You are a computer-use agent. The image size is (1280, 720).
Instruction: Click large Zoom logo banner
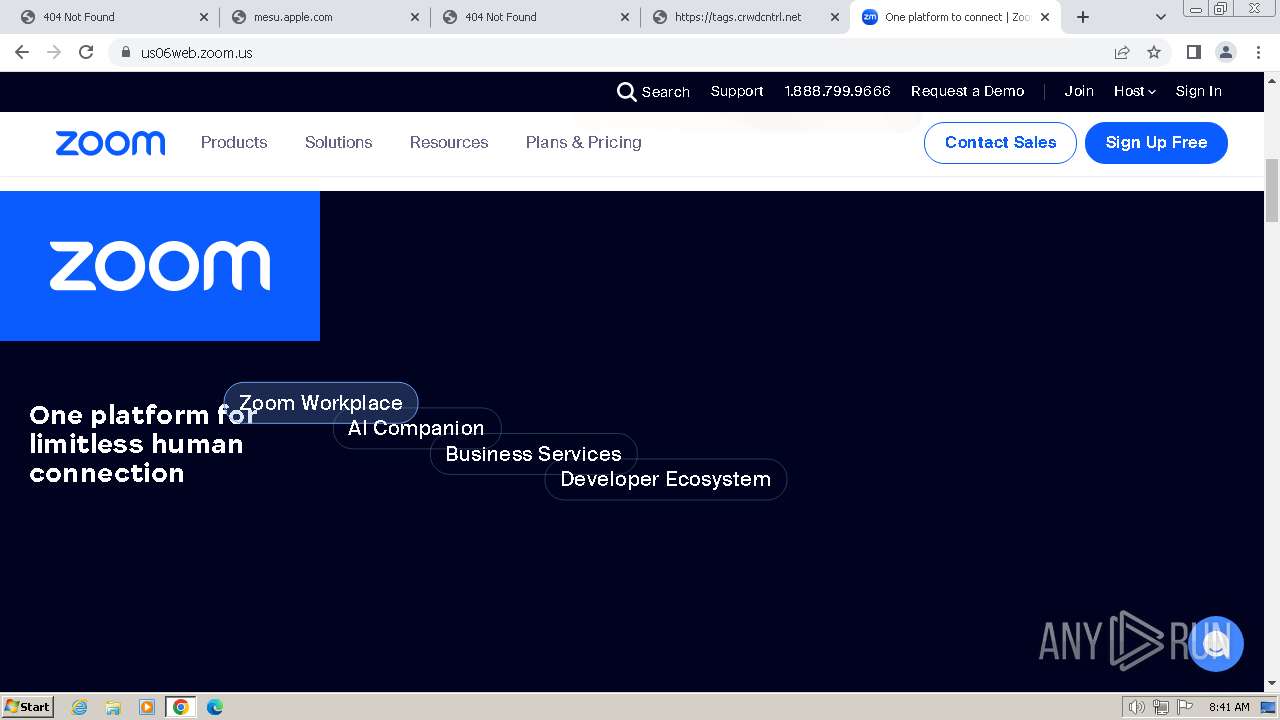click(x=160, y=266)
